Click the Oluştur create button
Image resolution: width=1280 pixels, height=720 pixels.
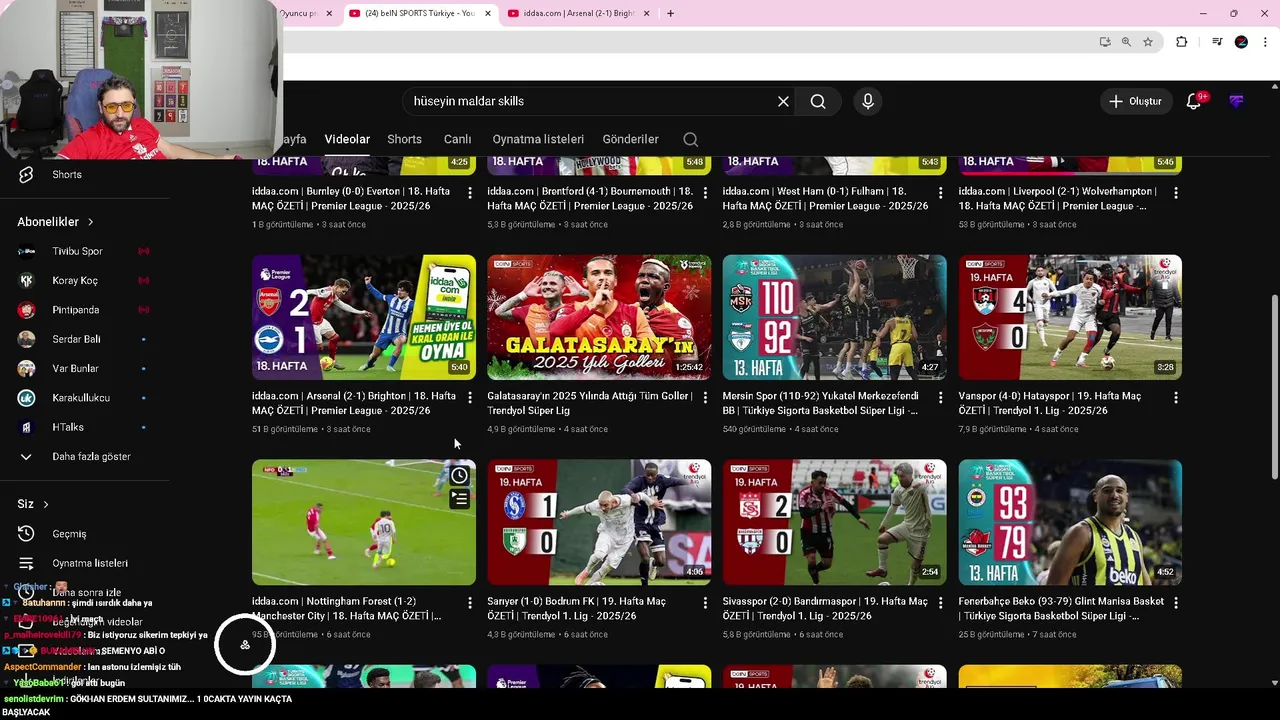[x=1136, y=101]
